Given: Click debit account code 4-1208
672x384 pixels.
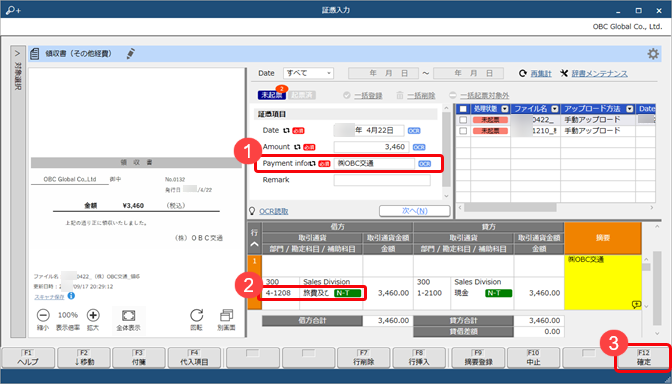Looking at the screenshot, I should pyautogui.click(x=278, y=293).
